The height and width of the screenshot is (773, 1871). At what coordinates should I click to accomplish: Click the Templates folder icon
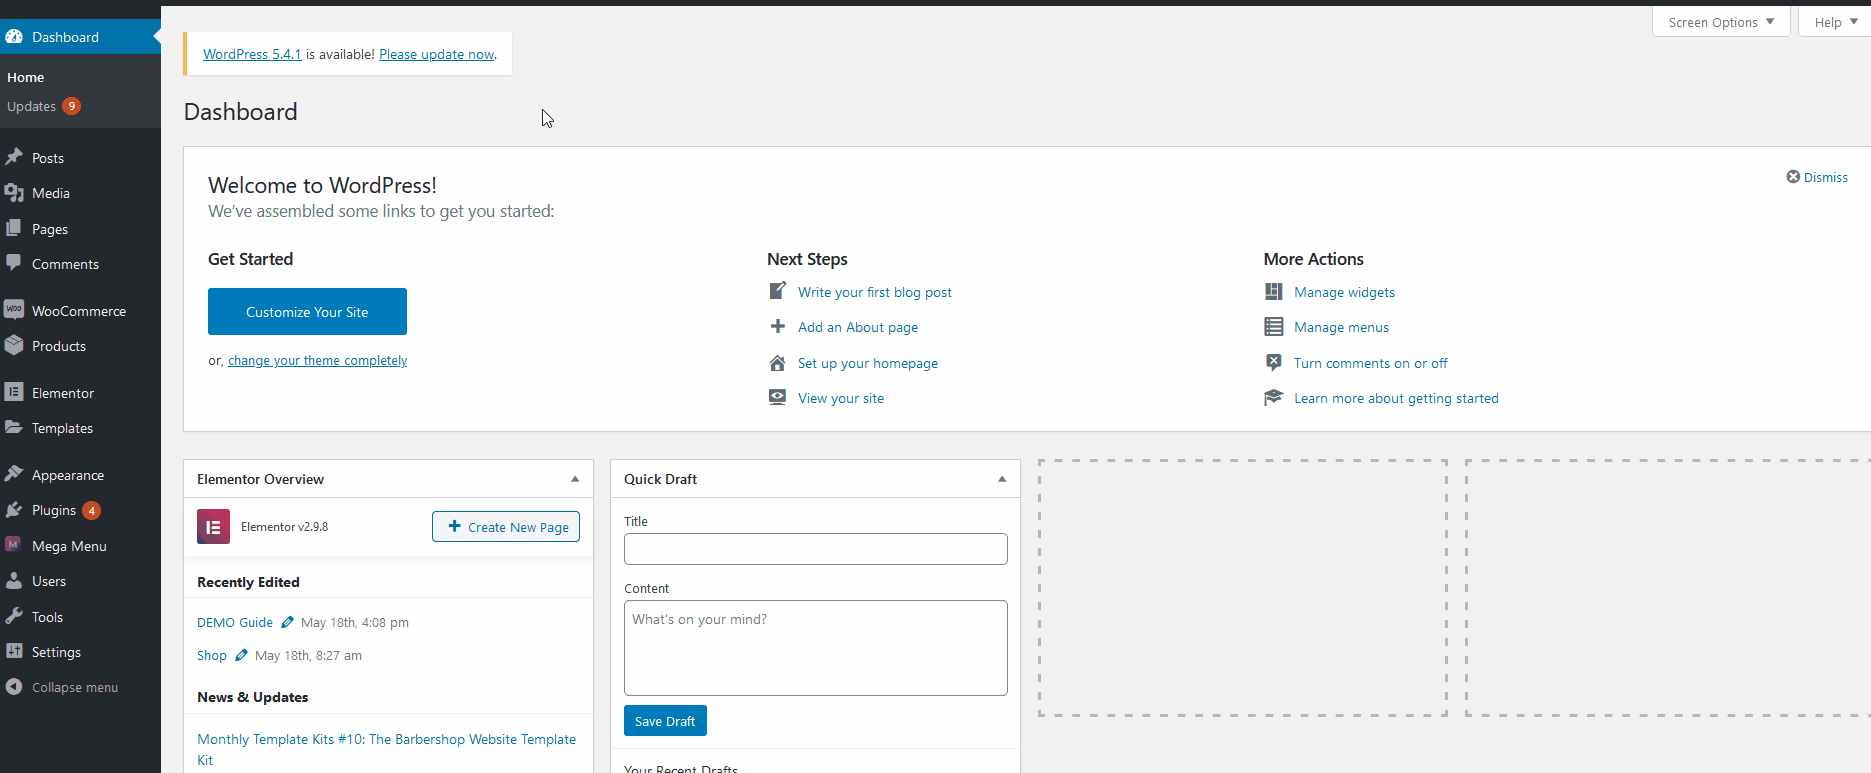coord(14,428)
